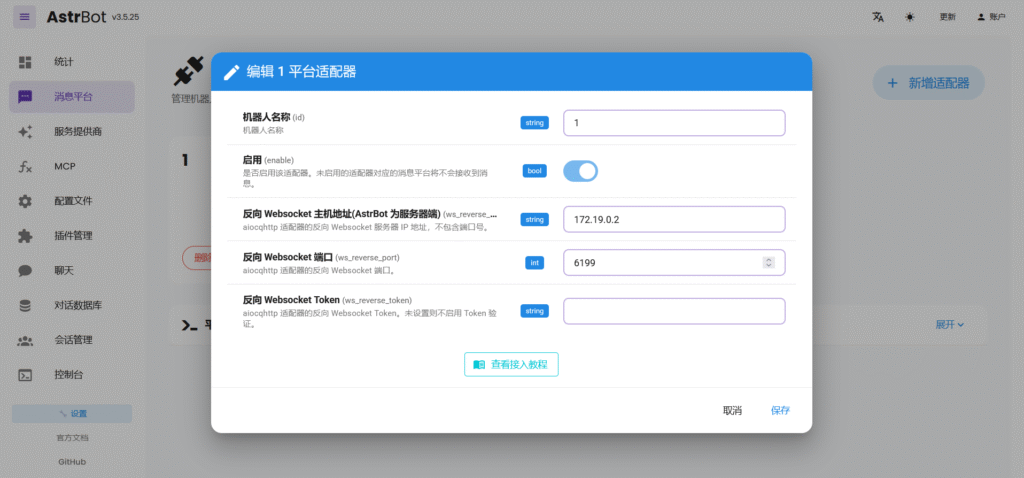The image size is (1024, 478).
Task: Go to 配置文件 menu item
Action: pyautogui.click(x=72, y=201)
